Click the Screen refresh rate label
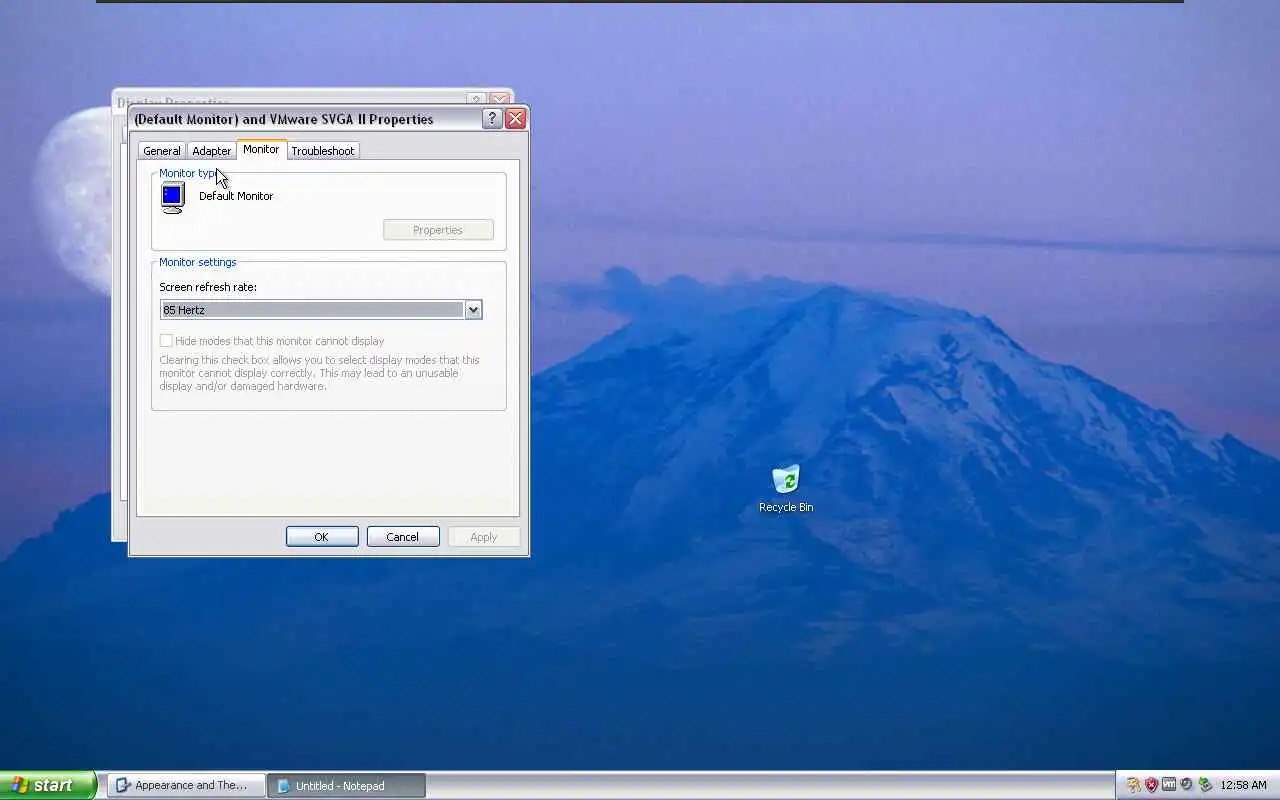 coord(208,287)
